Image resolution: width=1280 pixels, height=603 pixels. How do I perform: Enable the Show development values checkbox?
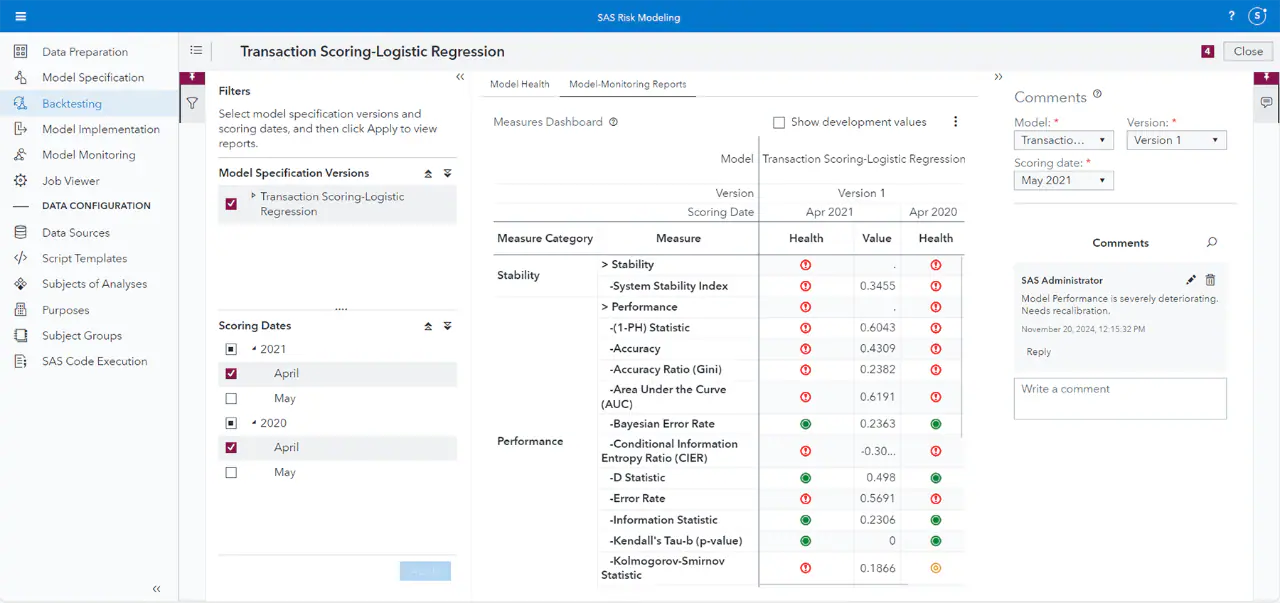click(778, 121)
